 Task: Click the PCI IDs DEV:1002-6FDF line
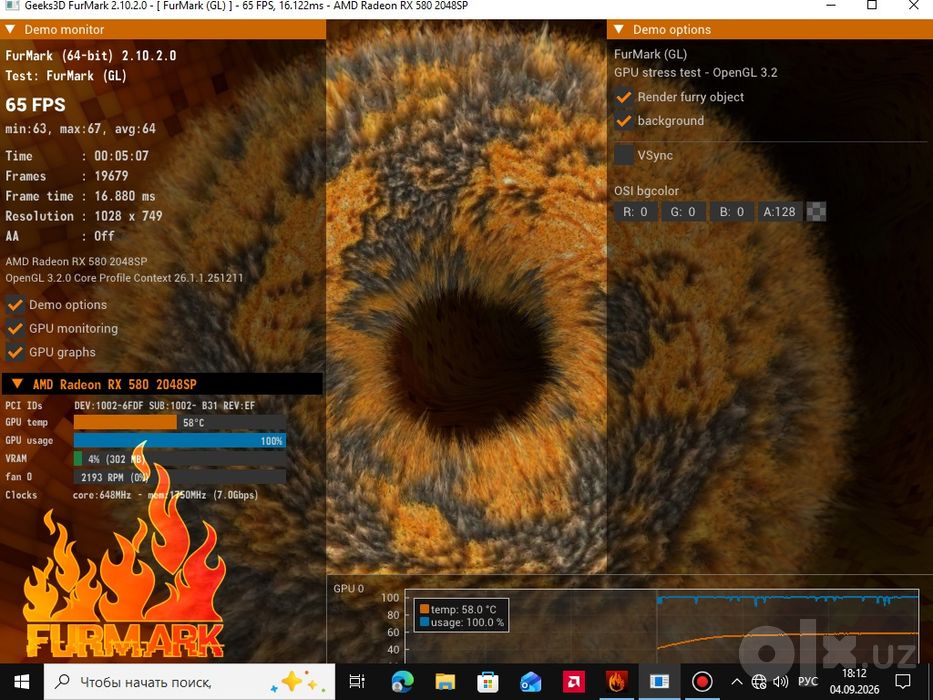[130, 406]
